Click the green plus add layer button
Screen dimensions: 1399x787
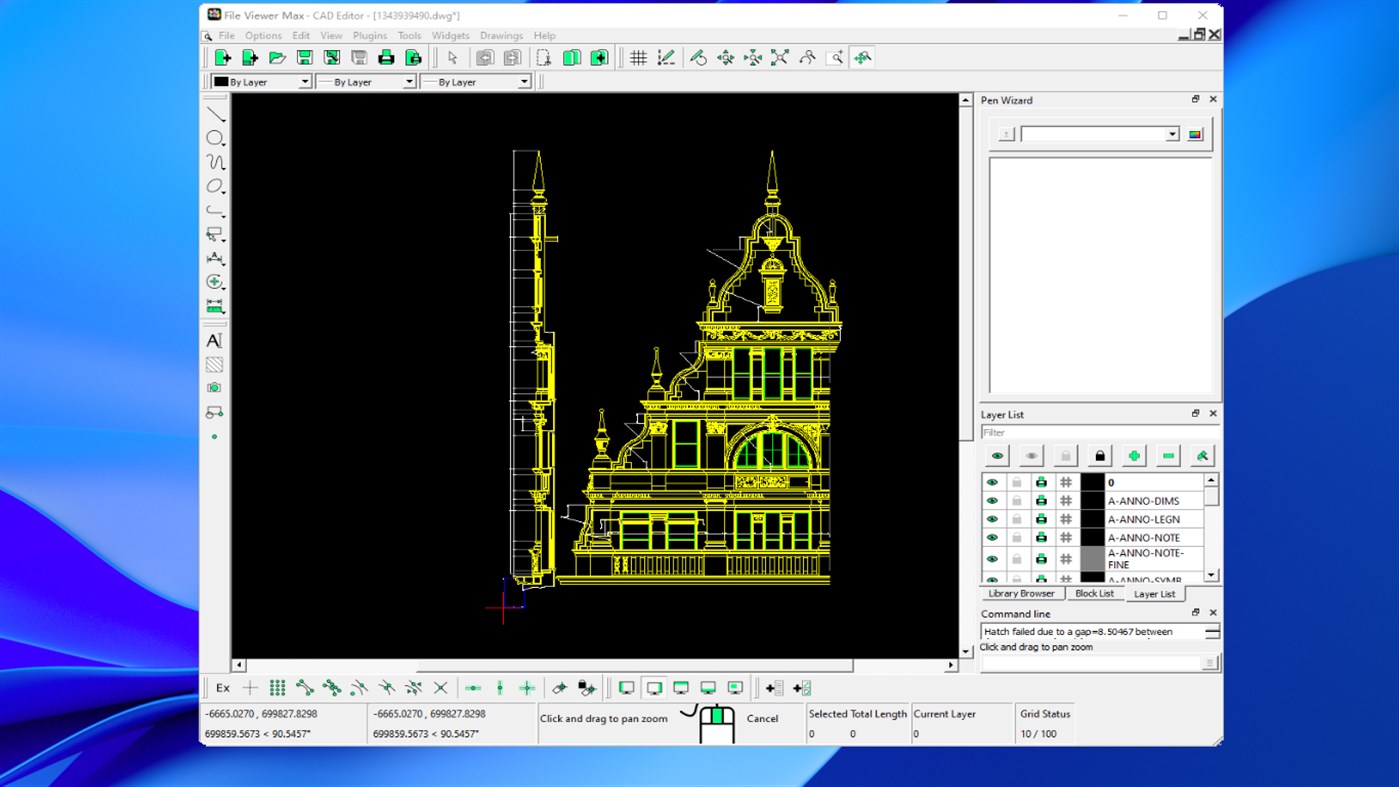(x=1133, y=456)
